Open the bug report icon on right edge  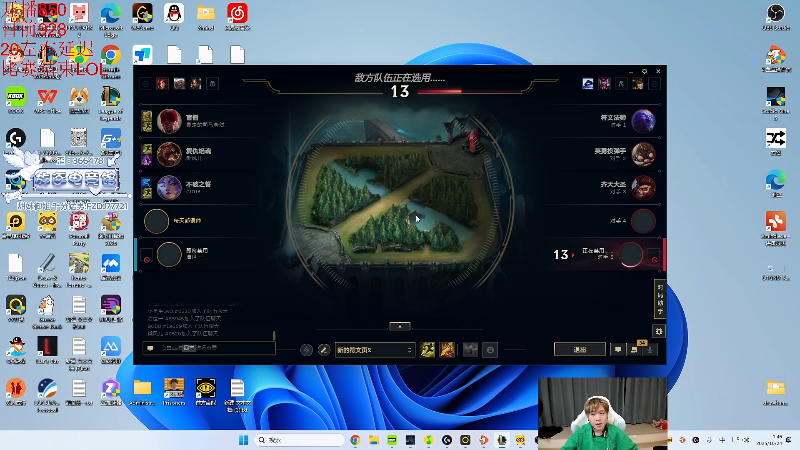coord(659,332)
